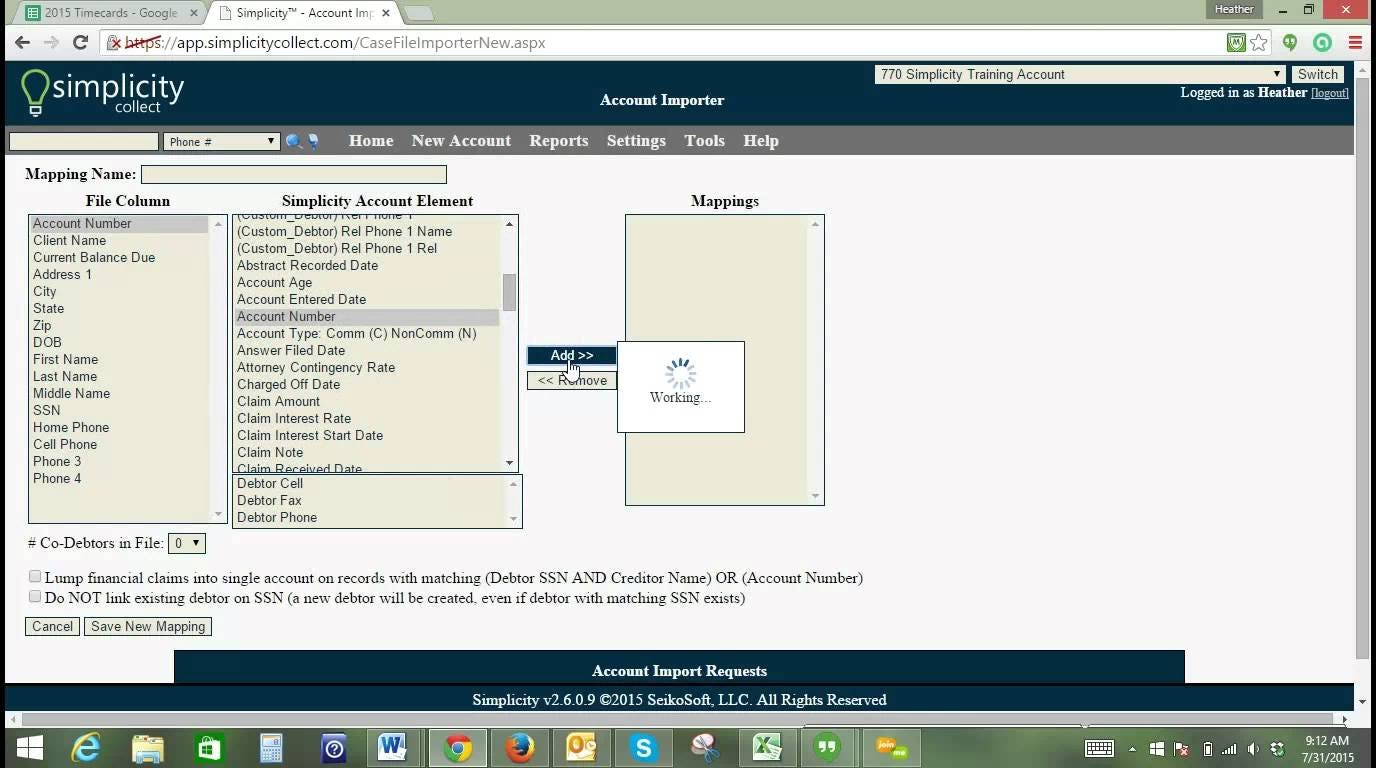The image size is (1376, 768).
Task: Open the Phone # search type dropdown
Action: pos(221,142)
